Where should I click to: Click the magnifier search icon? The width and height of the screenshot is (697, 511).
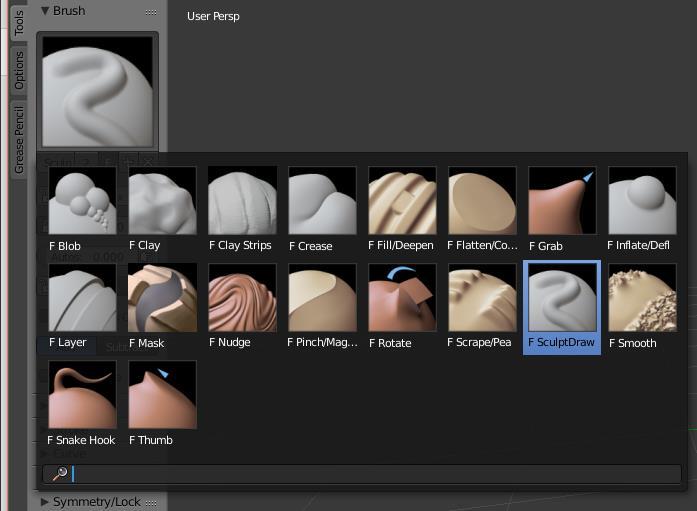(60, 474)
